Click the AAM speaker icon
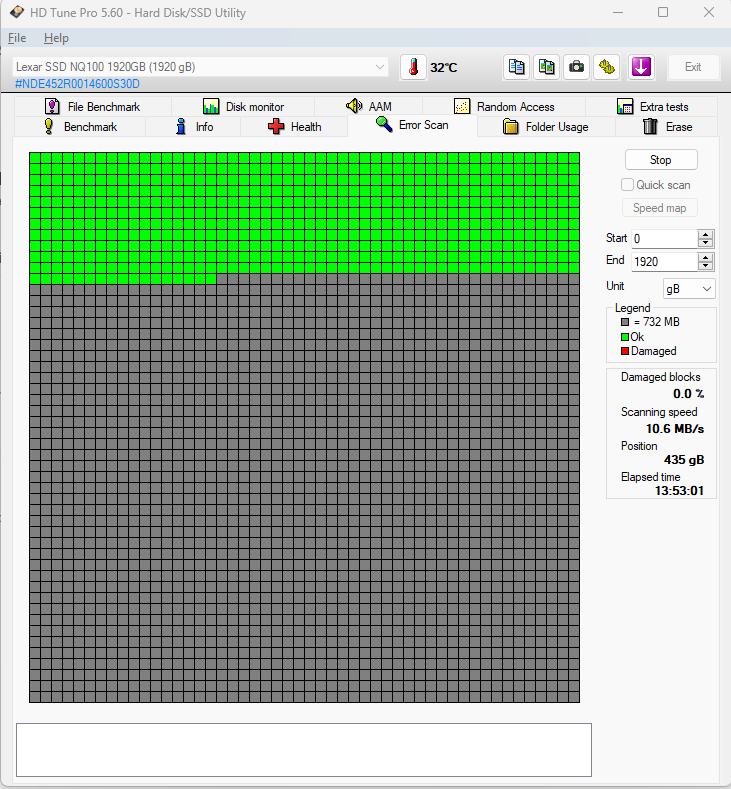731x789 pixels. point(354,106)
